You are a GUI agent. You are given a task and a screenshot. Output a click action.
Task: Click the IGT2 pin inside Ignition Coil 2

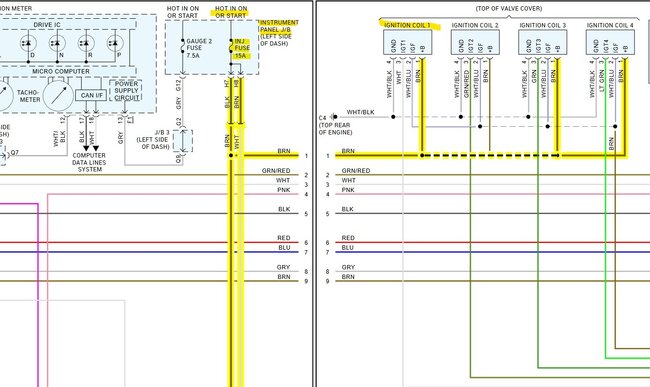(471, 45)
